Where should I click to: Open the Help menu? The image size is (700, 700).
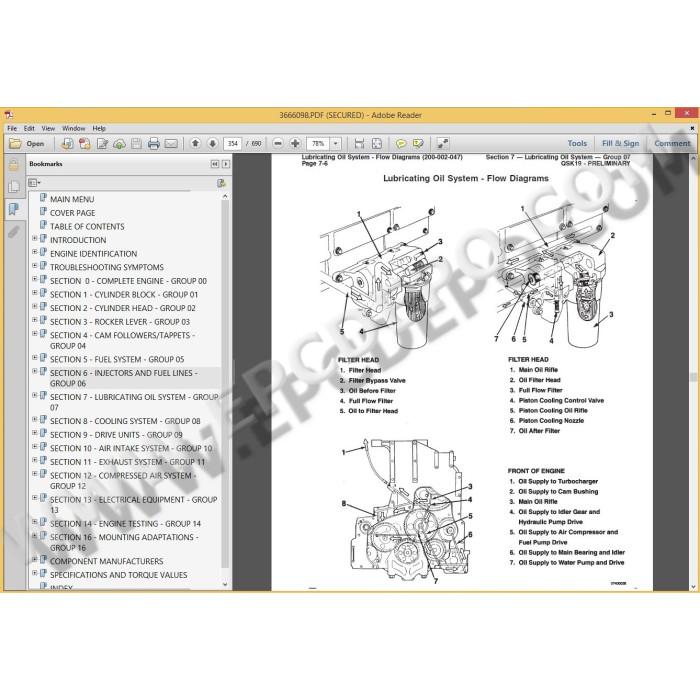(x=99, y=128)
